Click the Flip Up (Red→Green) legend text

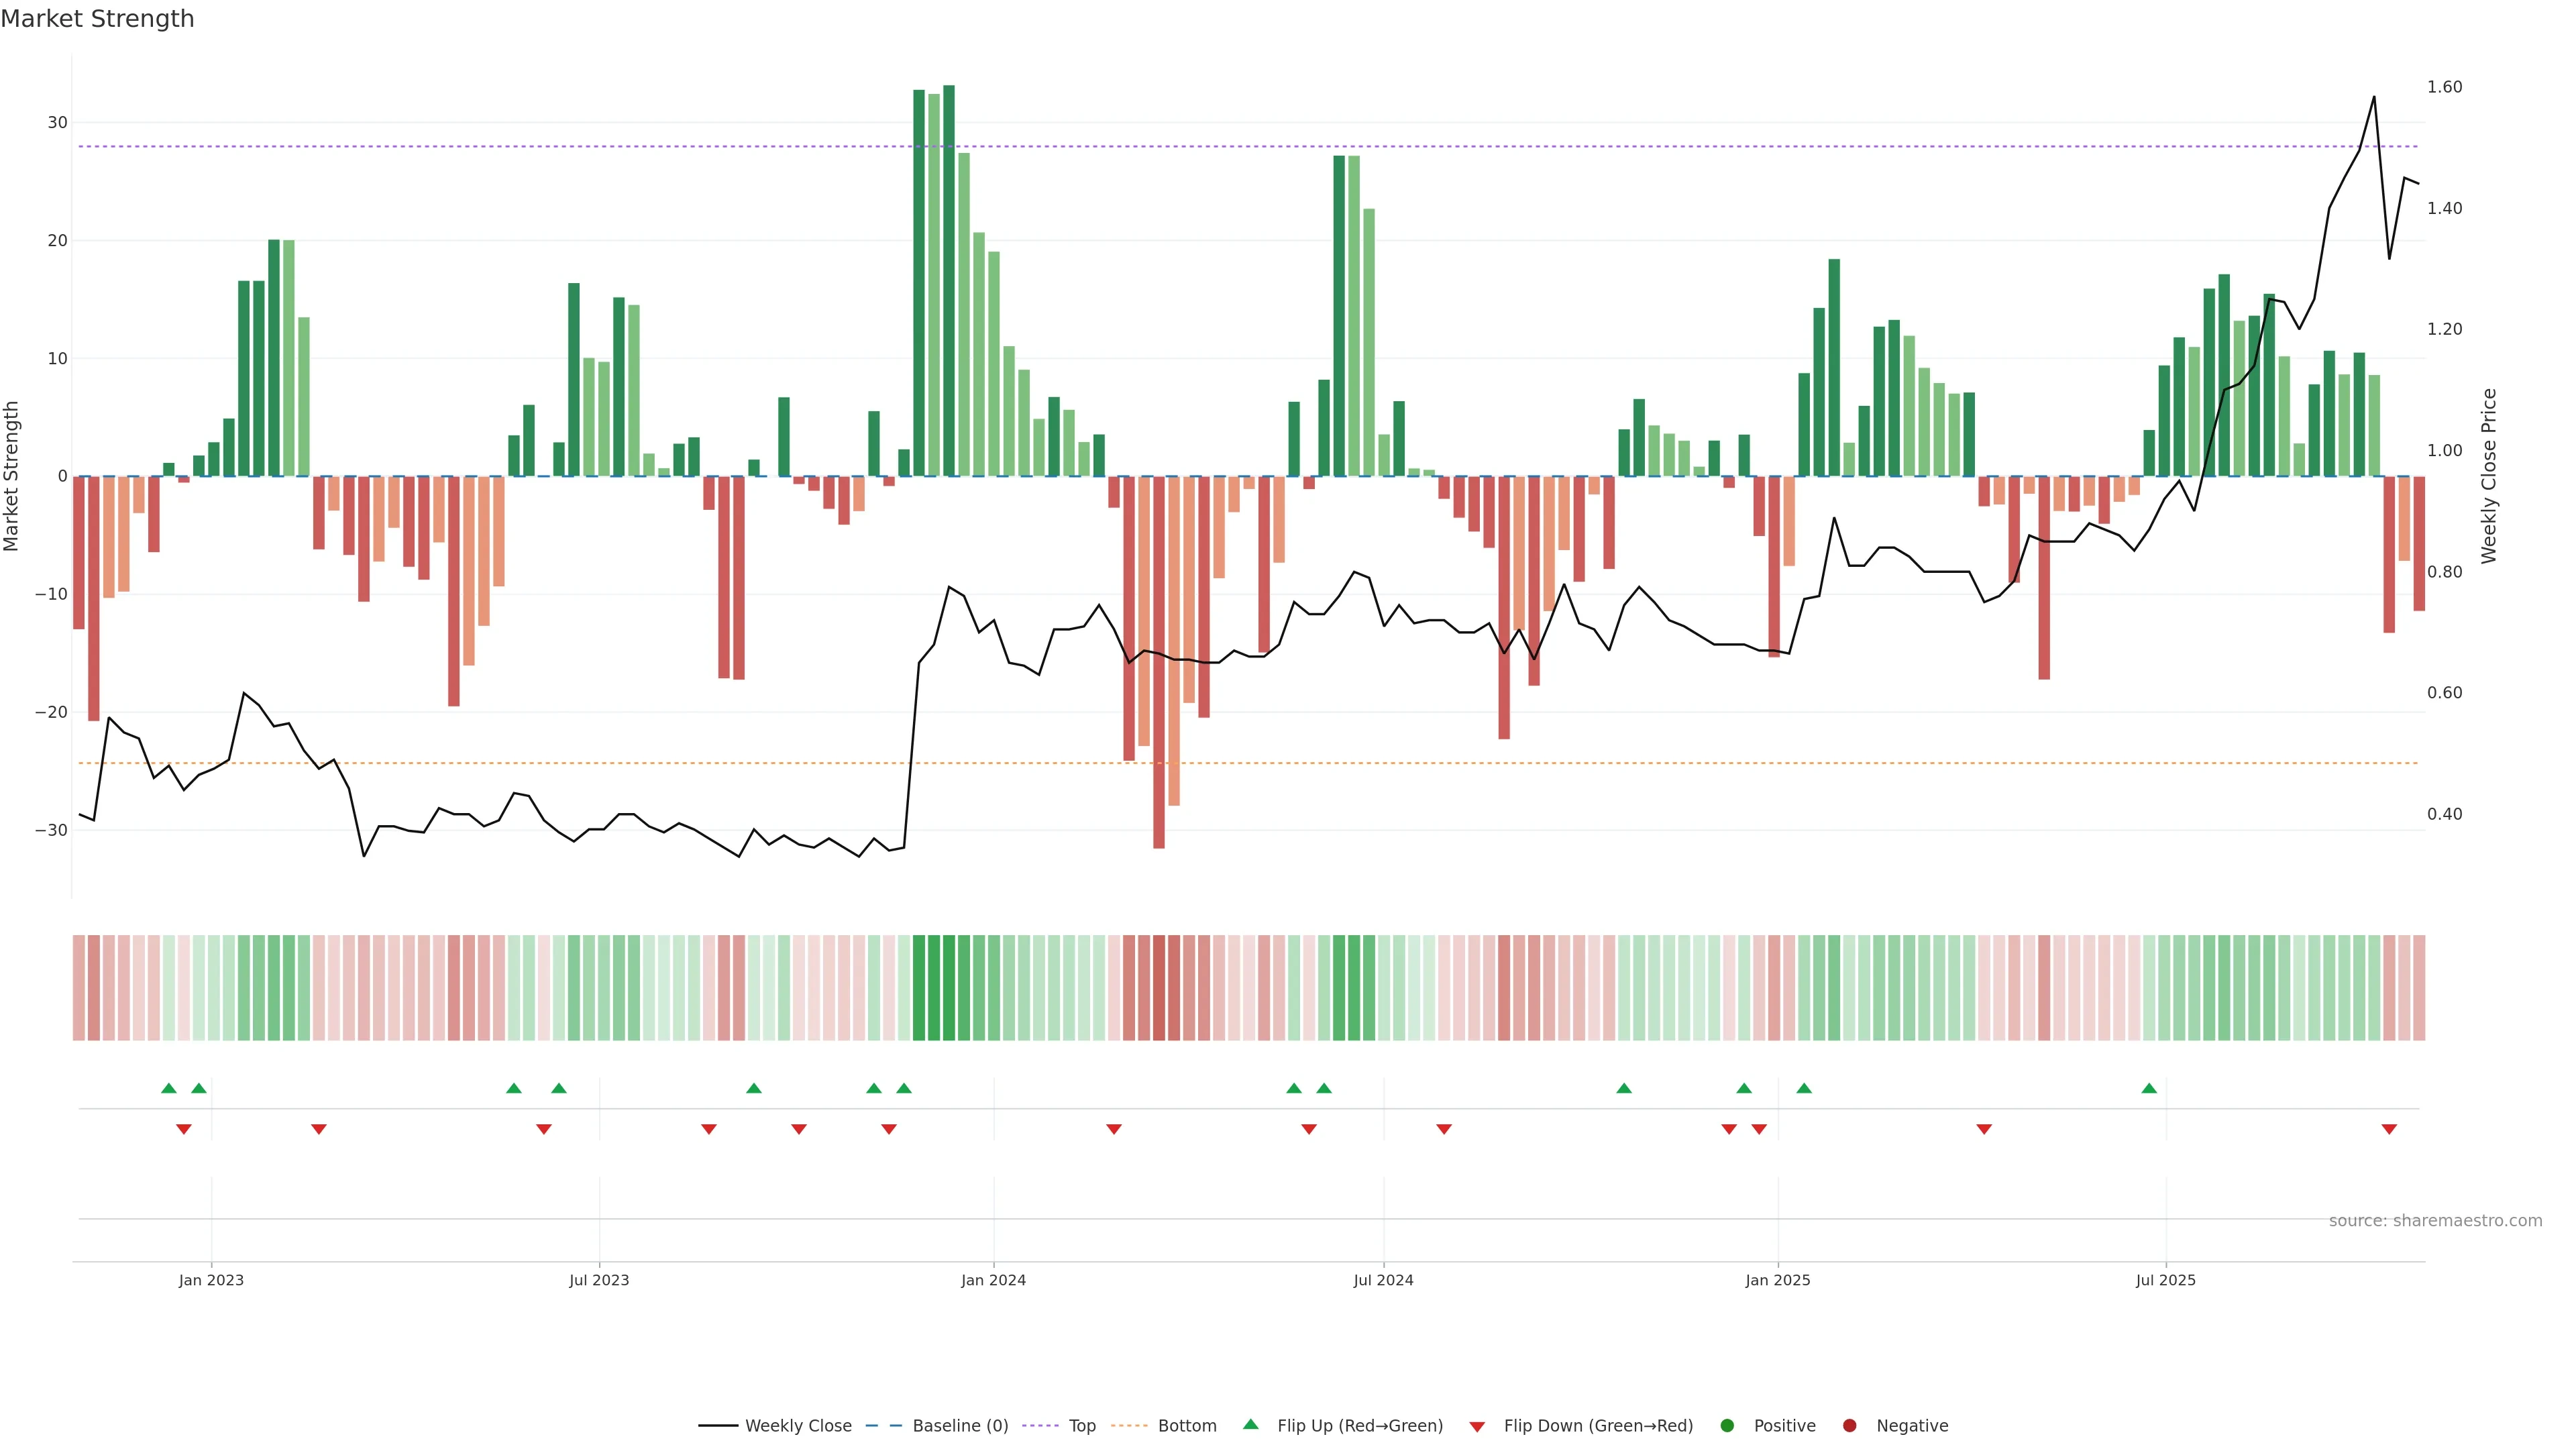pyautogui.click(x=1360, y=1426)
